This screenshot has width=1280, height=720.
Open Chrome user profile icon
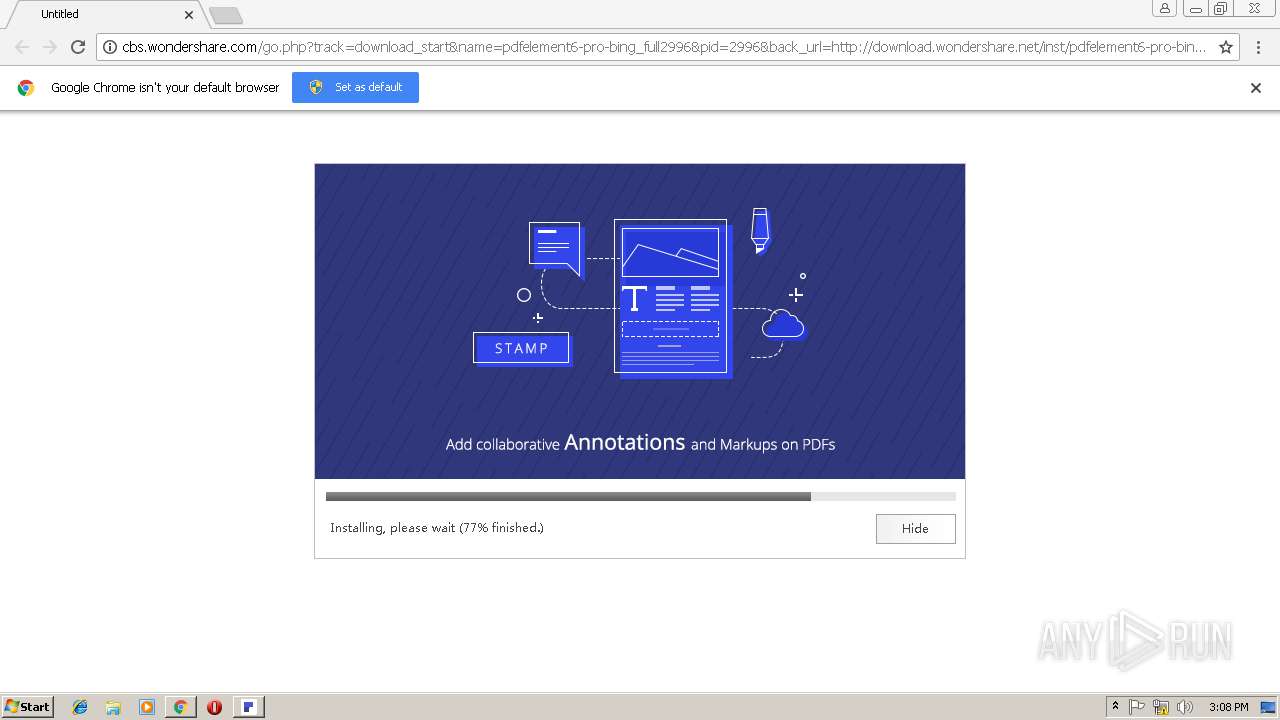click(x=1164, y=9)
